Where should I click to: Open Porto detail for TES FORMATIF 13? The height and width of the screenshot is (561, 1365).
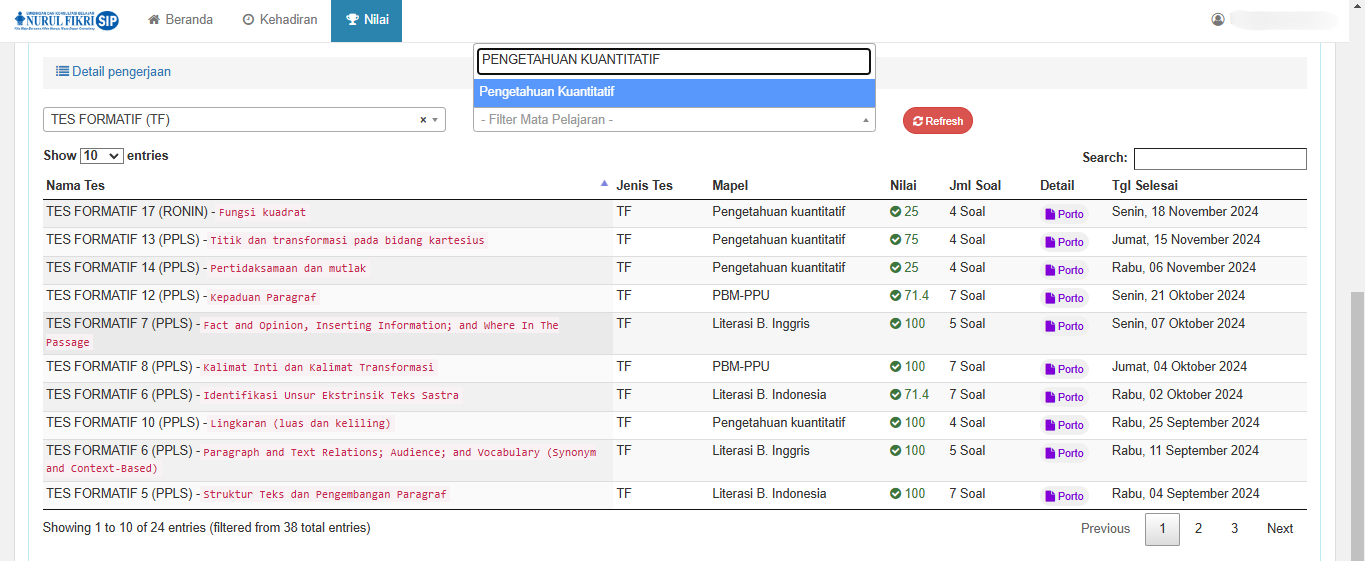pos(1064,242)
